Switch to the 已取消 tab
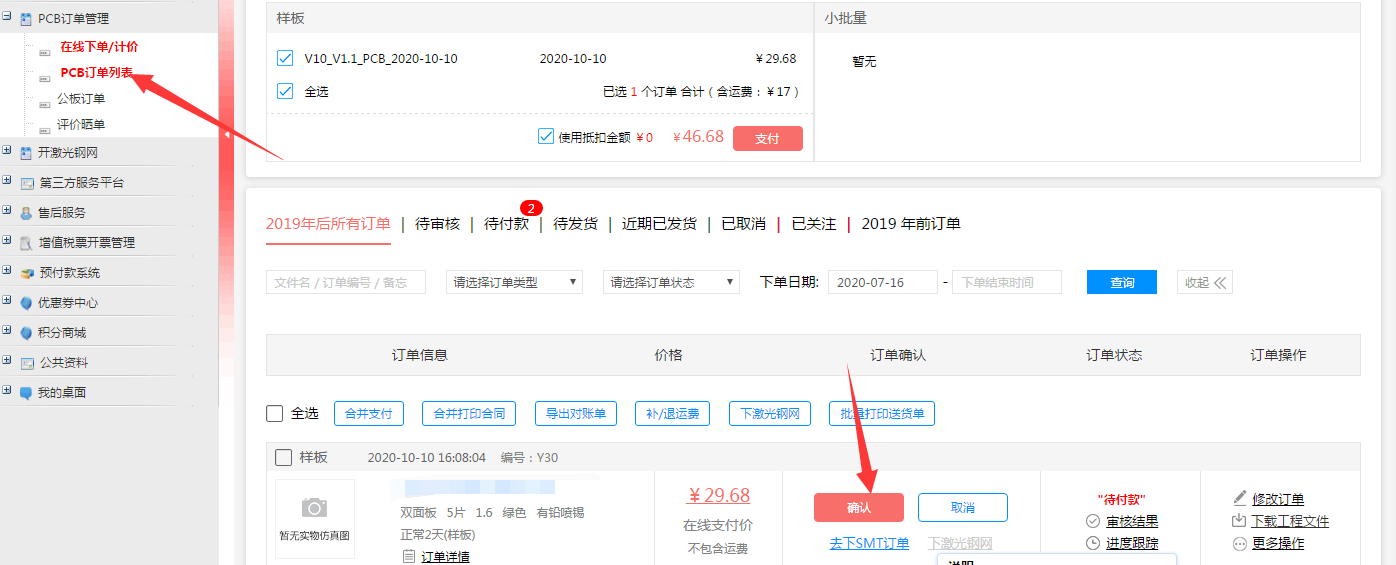This screenshot has height=565, width=1396. click(743, 224)
